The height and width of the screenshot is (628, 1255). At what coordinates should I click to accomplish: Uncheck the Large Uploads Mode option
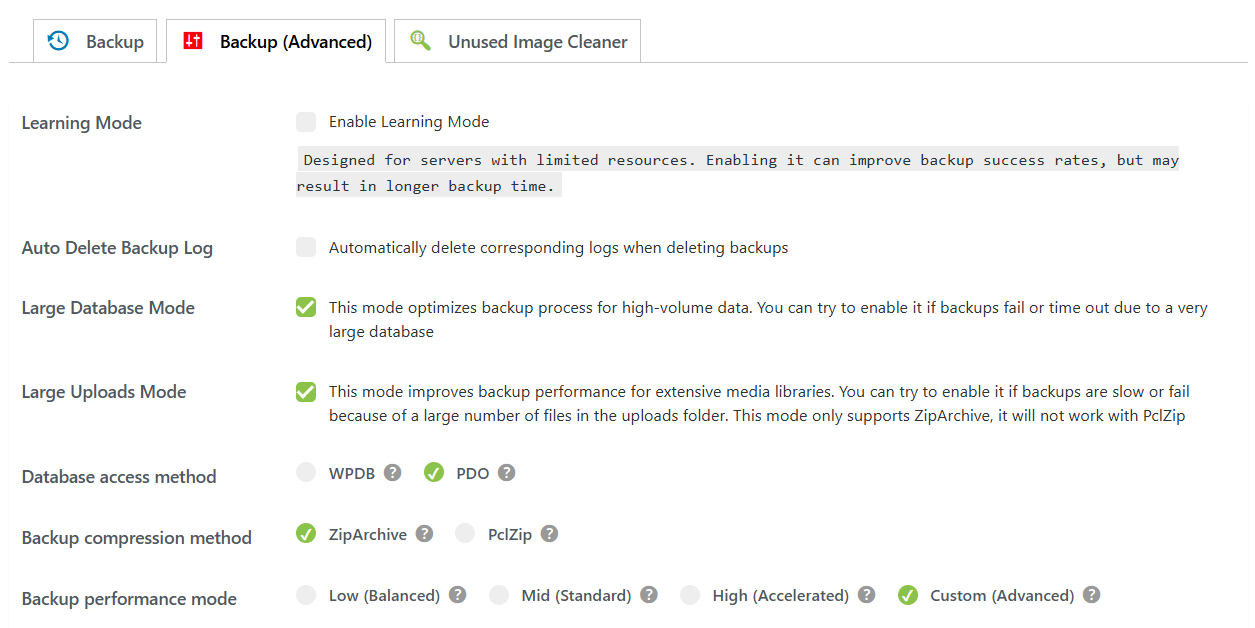[306, 391]
